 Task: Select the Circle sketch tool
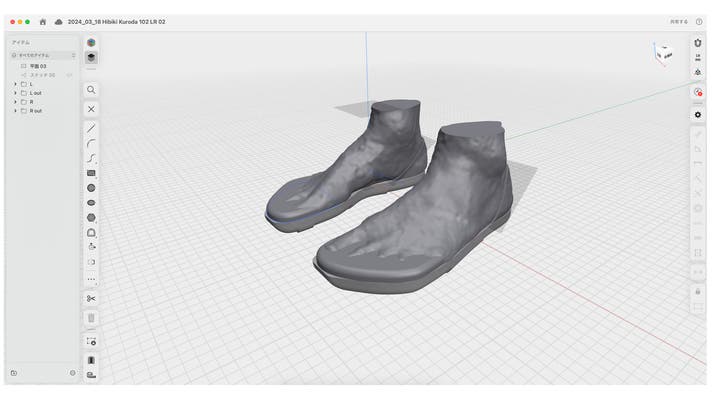(x=91, y=187)
